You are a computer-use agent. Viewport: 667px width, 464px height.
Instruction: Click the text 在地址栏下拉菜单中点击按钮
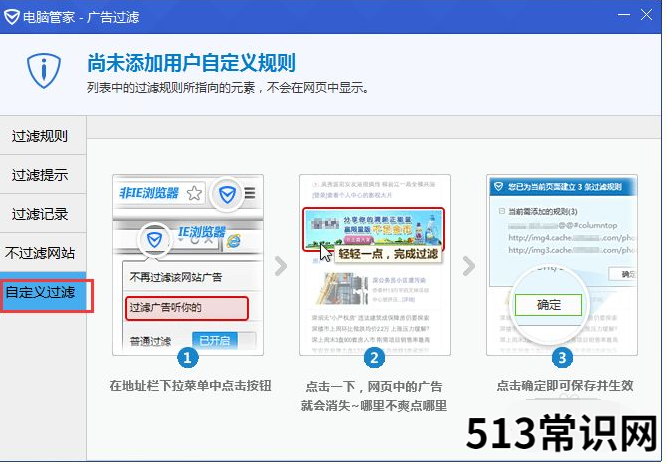190,386
